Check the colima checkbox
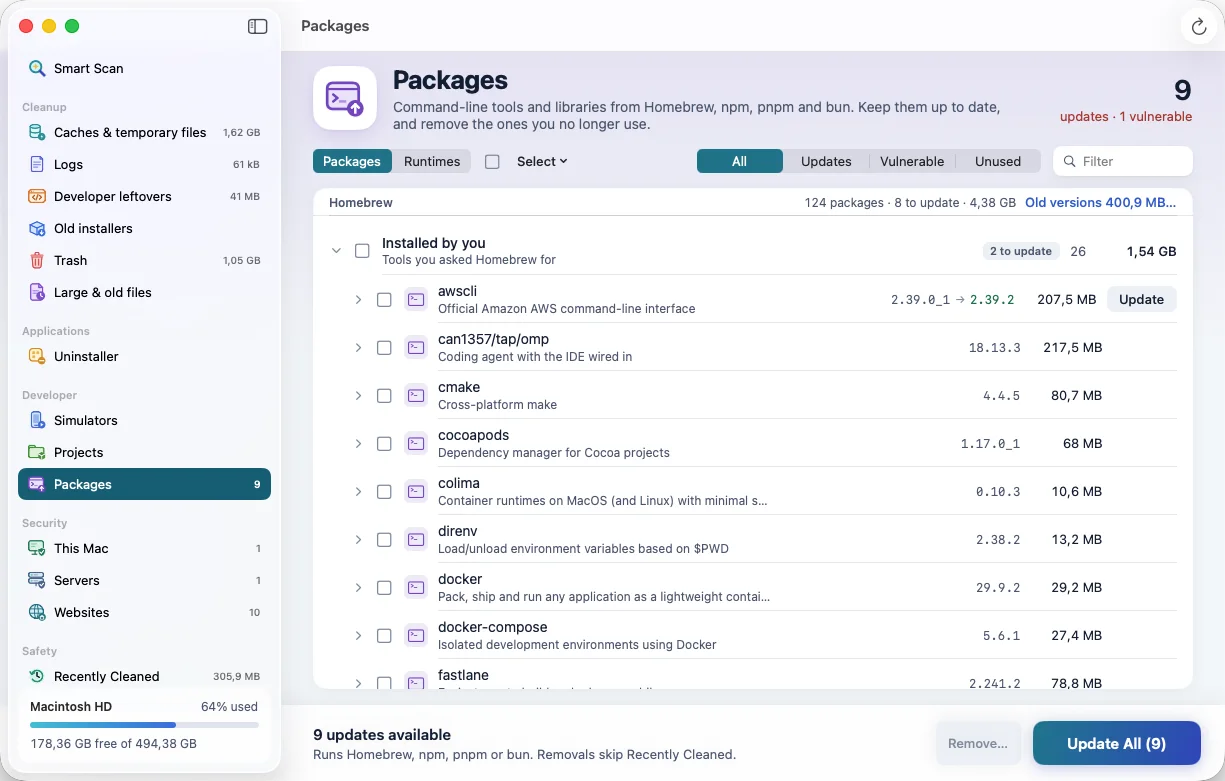The width and height of the screenshot is (1225, 781). (384, 491)
